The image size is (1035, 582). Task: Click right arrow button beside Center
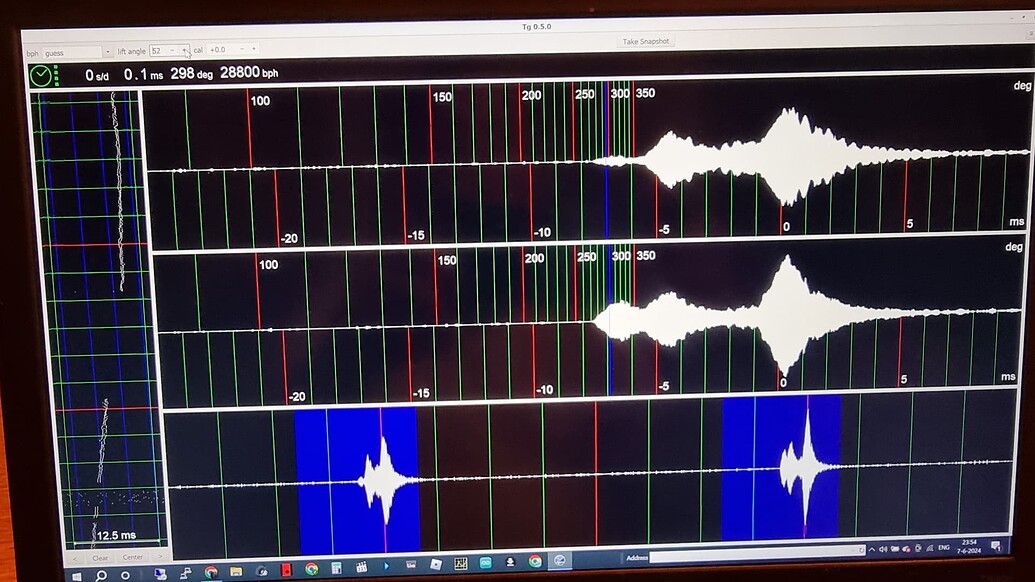coord(161,557)
